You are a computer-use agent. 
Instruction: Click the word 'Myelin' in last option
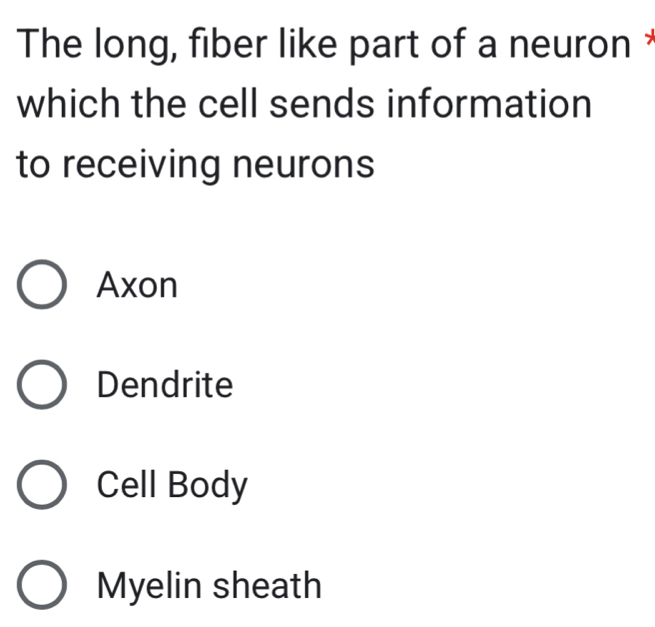(x=149, y=586)
